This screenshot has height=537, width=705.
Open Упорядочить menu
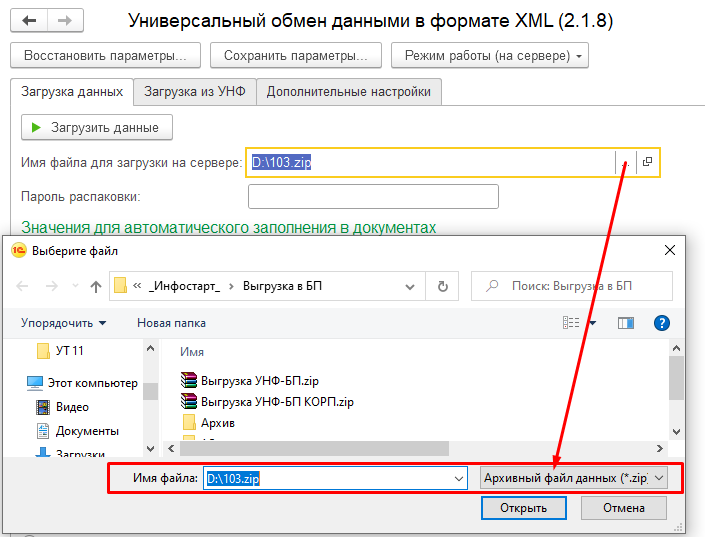(x=63, y=323)
